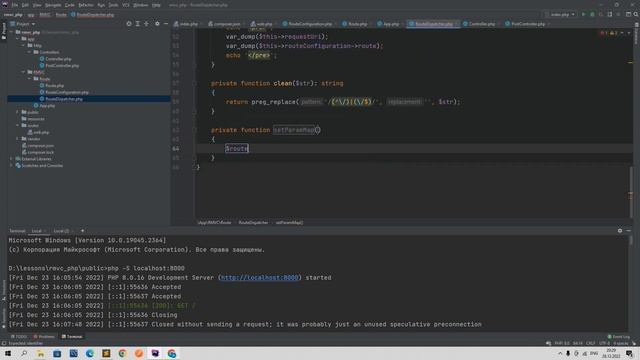Switch to PostController.php editor tab
The image size is (640, 360).
(x=528, y=24)
